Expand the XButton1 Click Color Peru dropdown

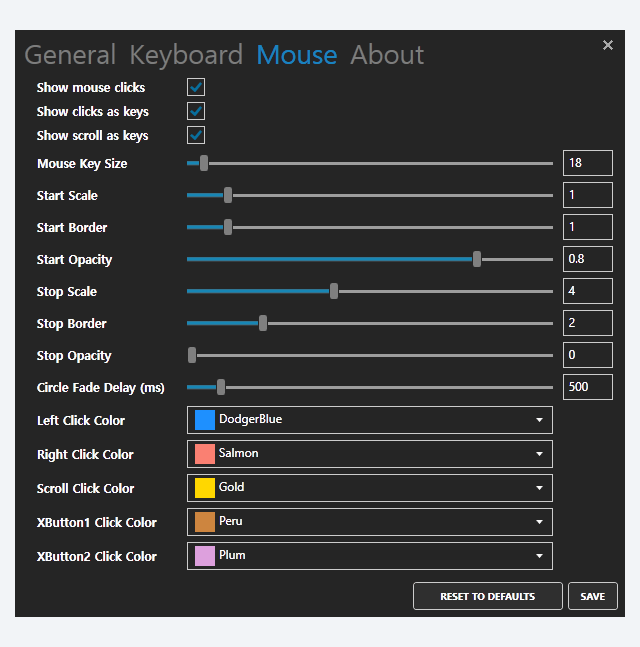pos(370,522)
